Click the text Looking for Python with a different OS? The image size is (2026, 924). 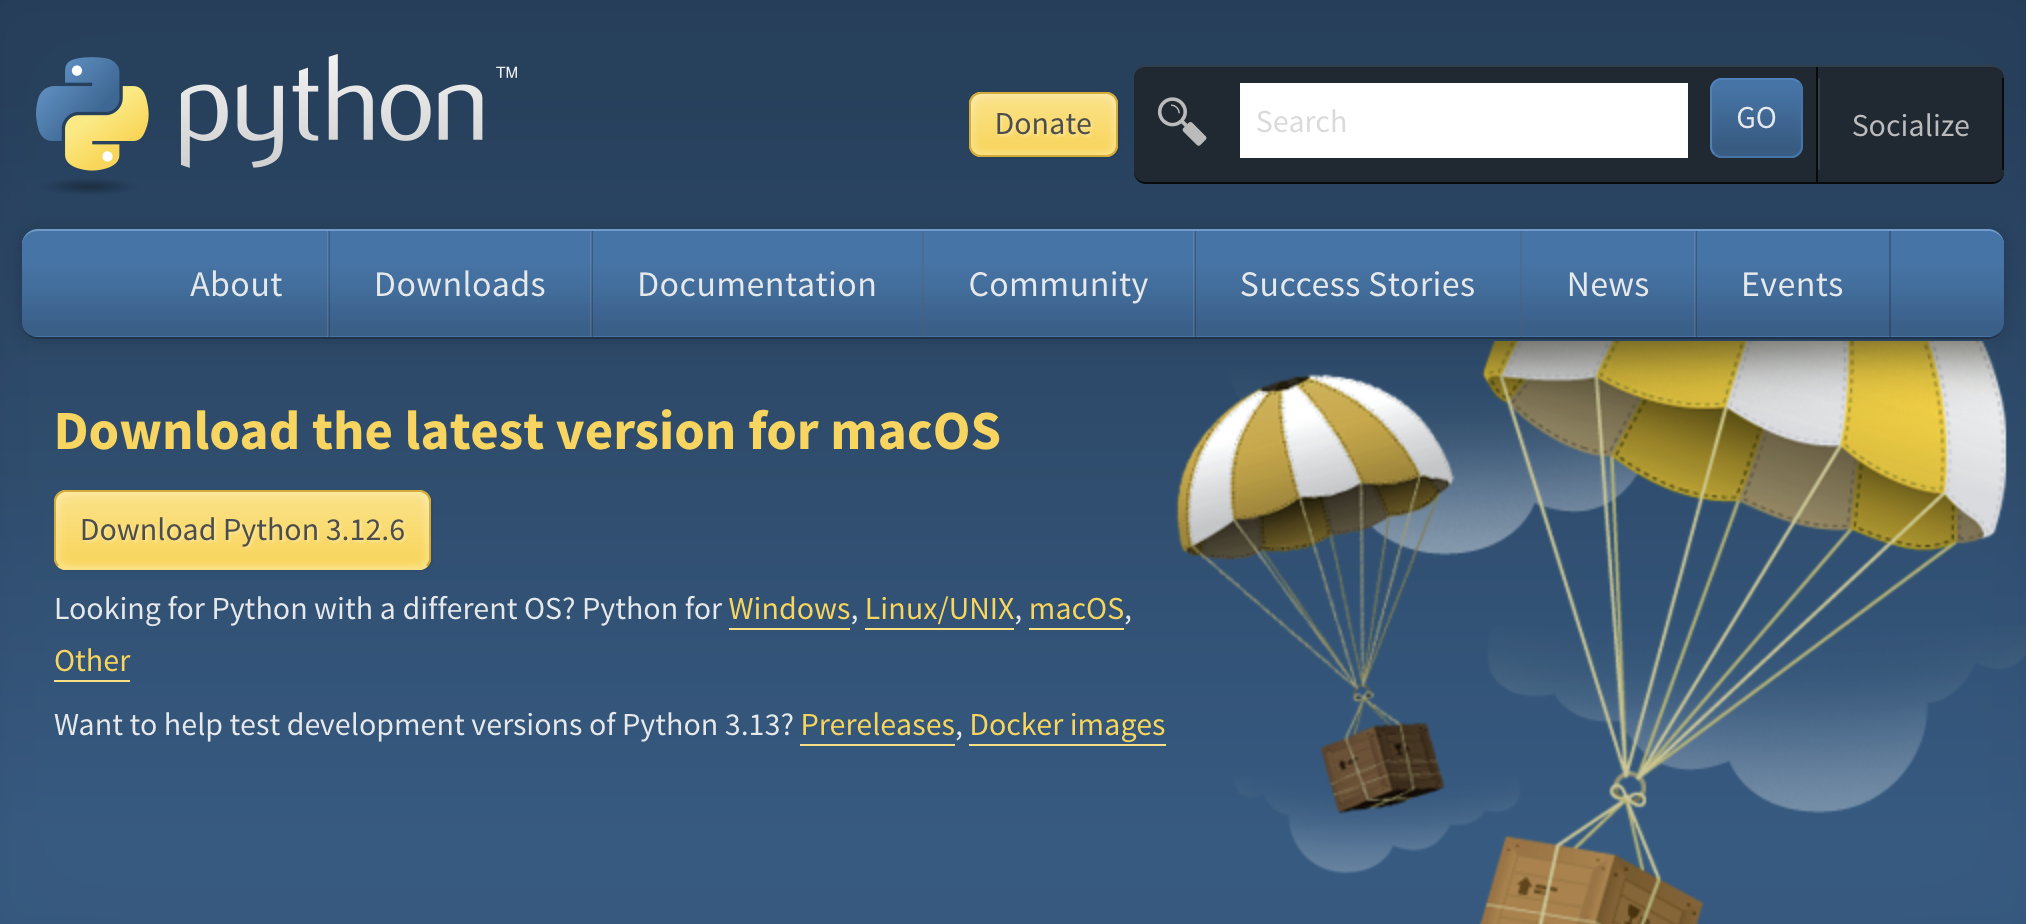[314, 609]
